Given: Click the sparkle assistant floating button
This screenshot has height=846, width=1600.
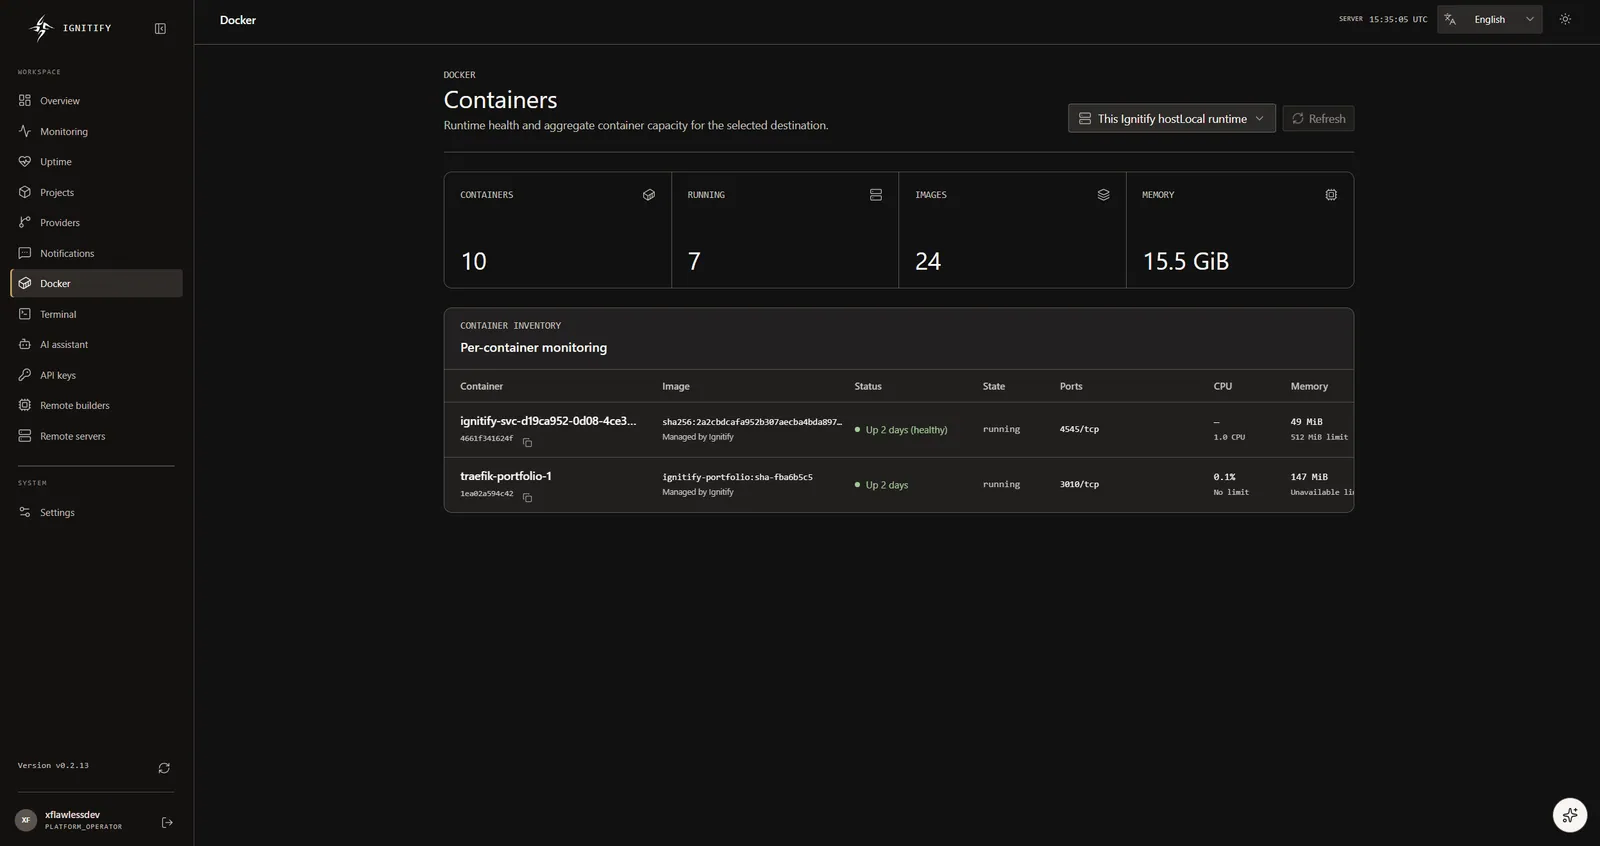Looking at the screenshot, I should (x=1570, y=815).
